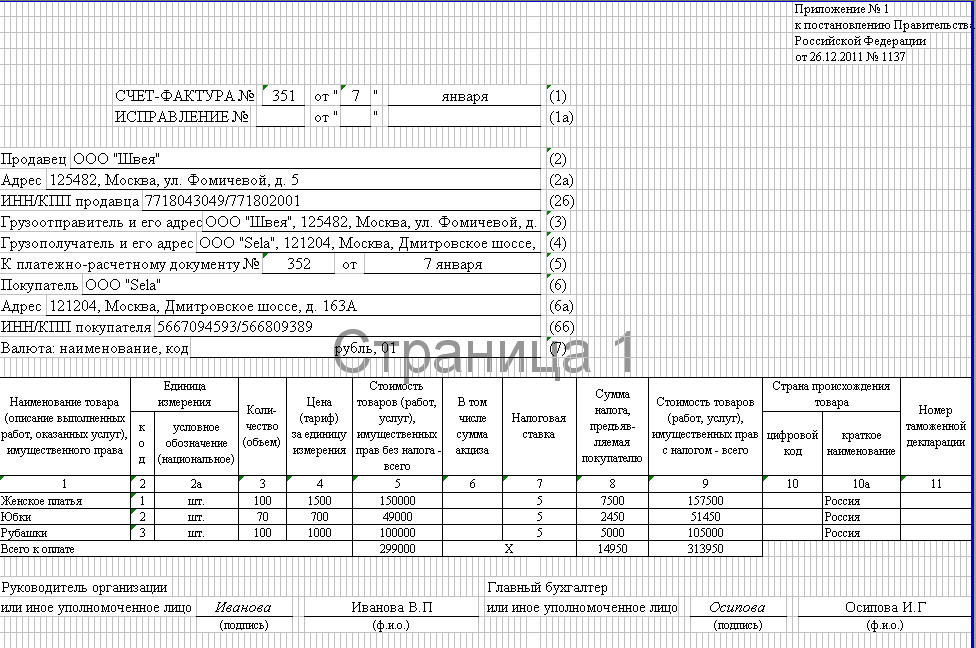Select the "Юбки" product cell
Screen dimensions: 976x648
click(x=65, y=517)
